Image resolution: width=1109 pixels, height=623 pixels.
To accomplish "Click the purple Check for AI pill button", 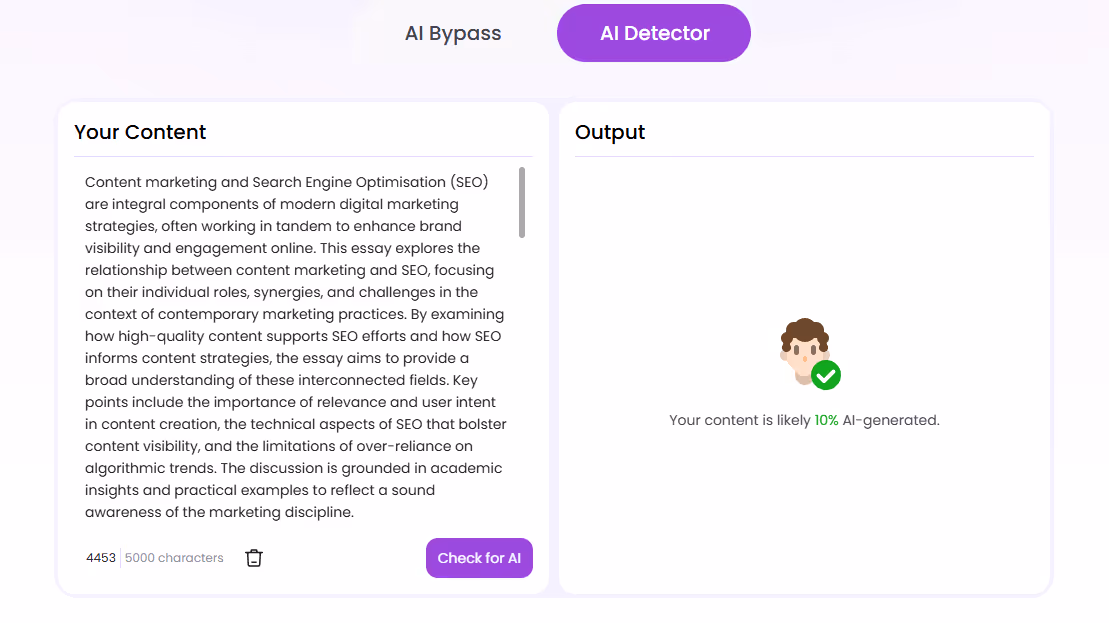I will [479, 557].
